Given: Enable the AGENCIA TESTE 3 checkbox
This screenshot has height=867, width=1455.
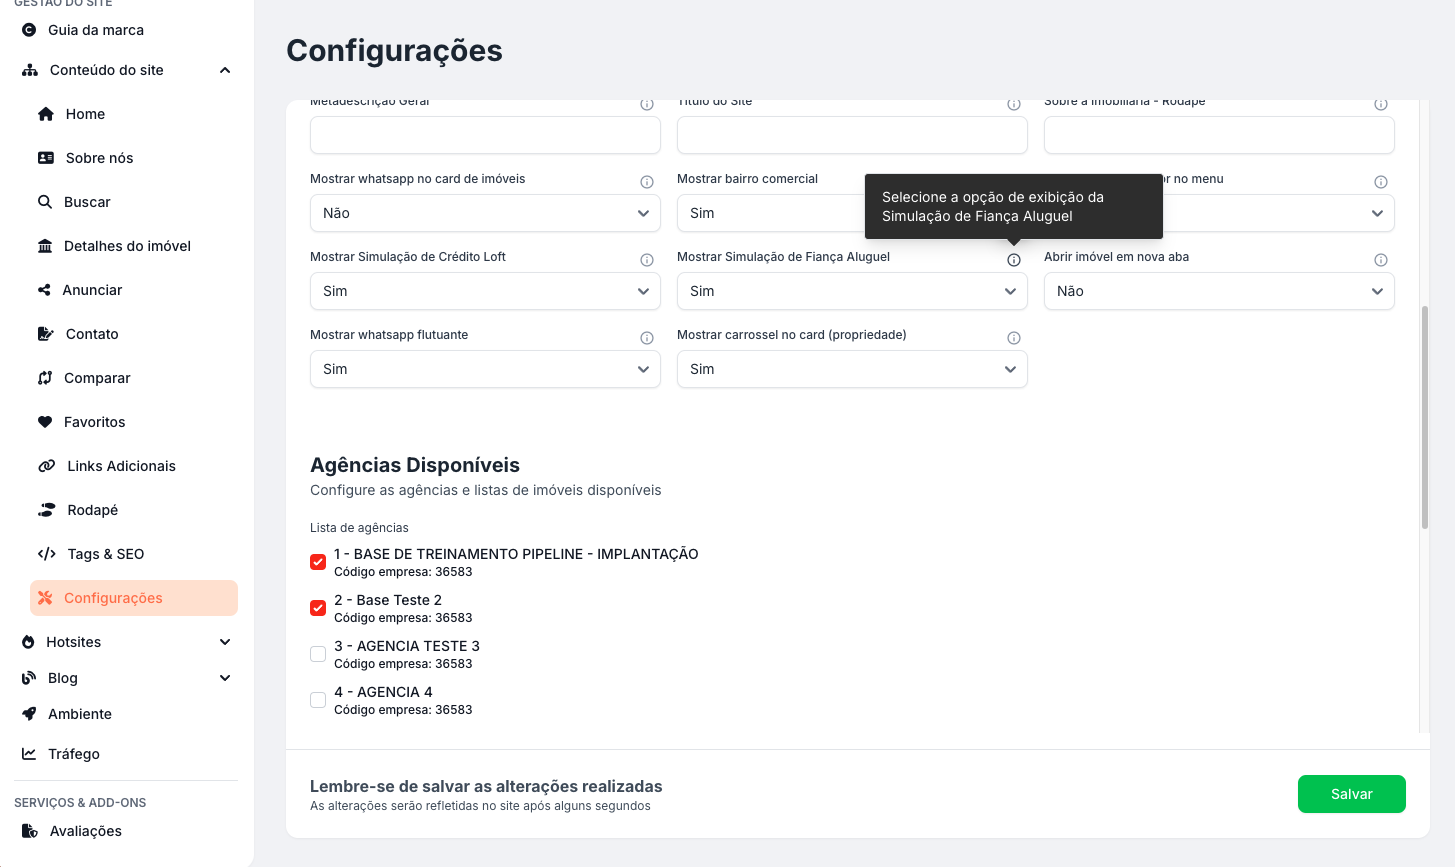Looking at the screenshot, I should click(318, 654).
